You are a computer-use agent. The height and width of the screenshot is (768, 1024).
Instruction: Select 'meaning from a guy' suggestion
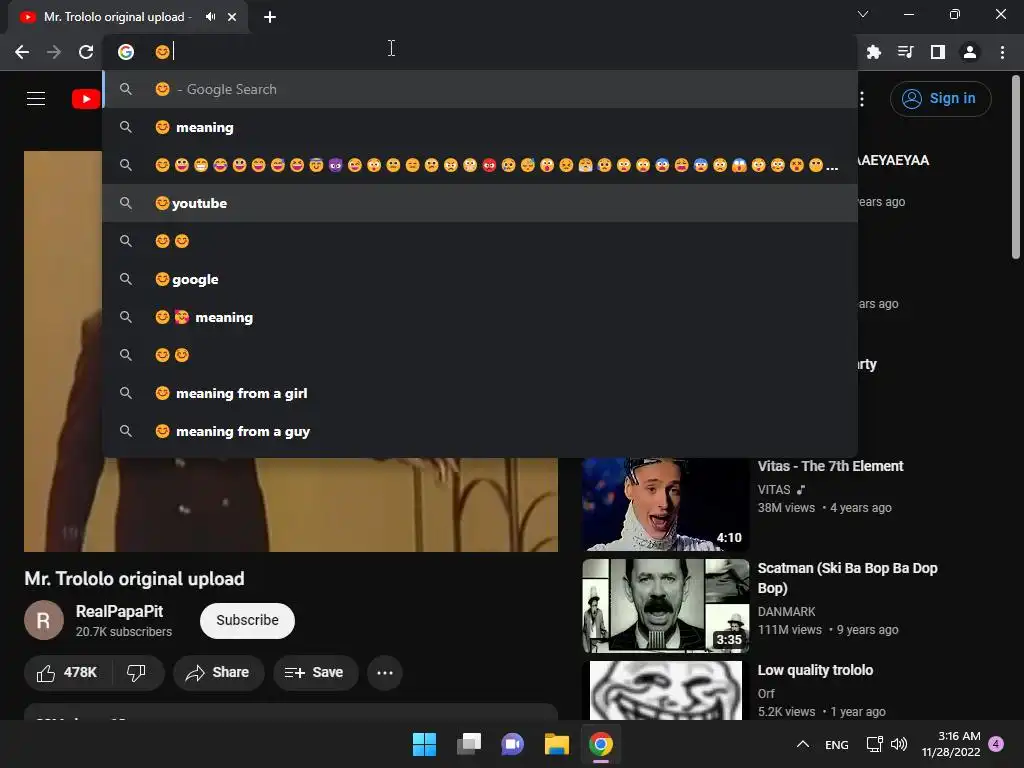479,431
